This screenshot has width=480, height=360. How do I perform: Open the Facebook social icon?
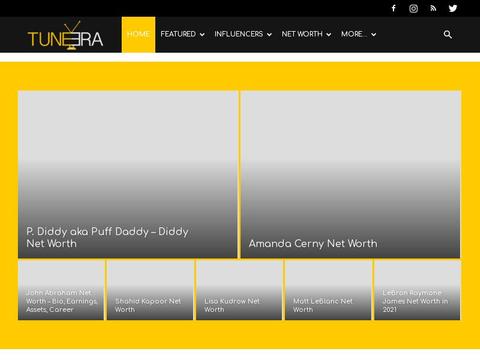pyautogui.click(x=394, y=8)
